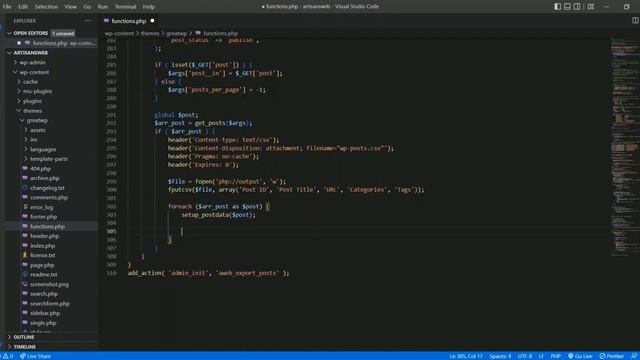Change Spaces: 4 indentation setting

point(500,356)
